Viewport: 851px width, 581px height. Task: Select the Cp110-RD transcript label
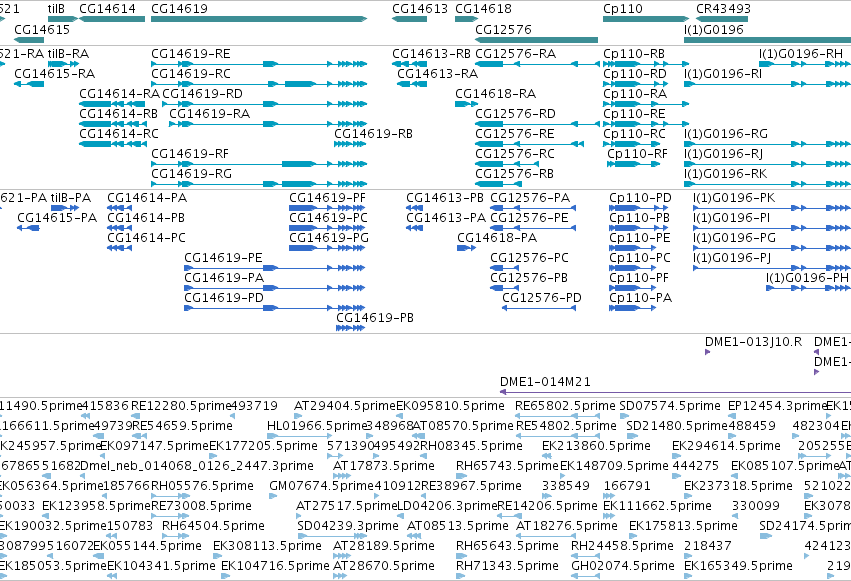click(x=634, y=74)
